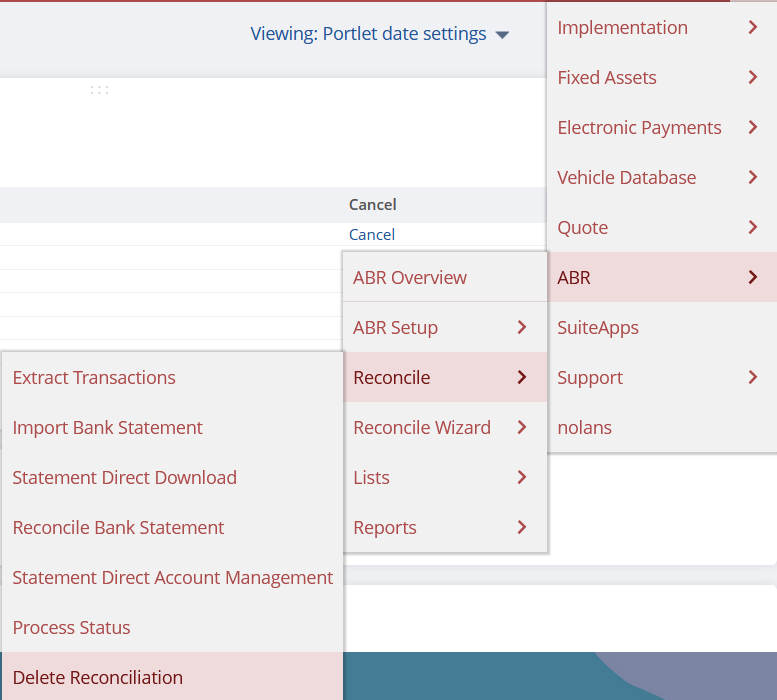Select SuiteApps in the main menu

pos(598,327)
